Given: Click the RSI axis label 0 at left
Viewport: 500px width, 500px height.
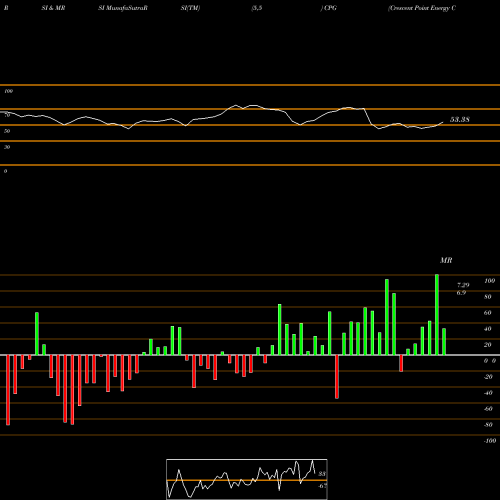Looking at the screenshot, I should [5, 171].
